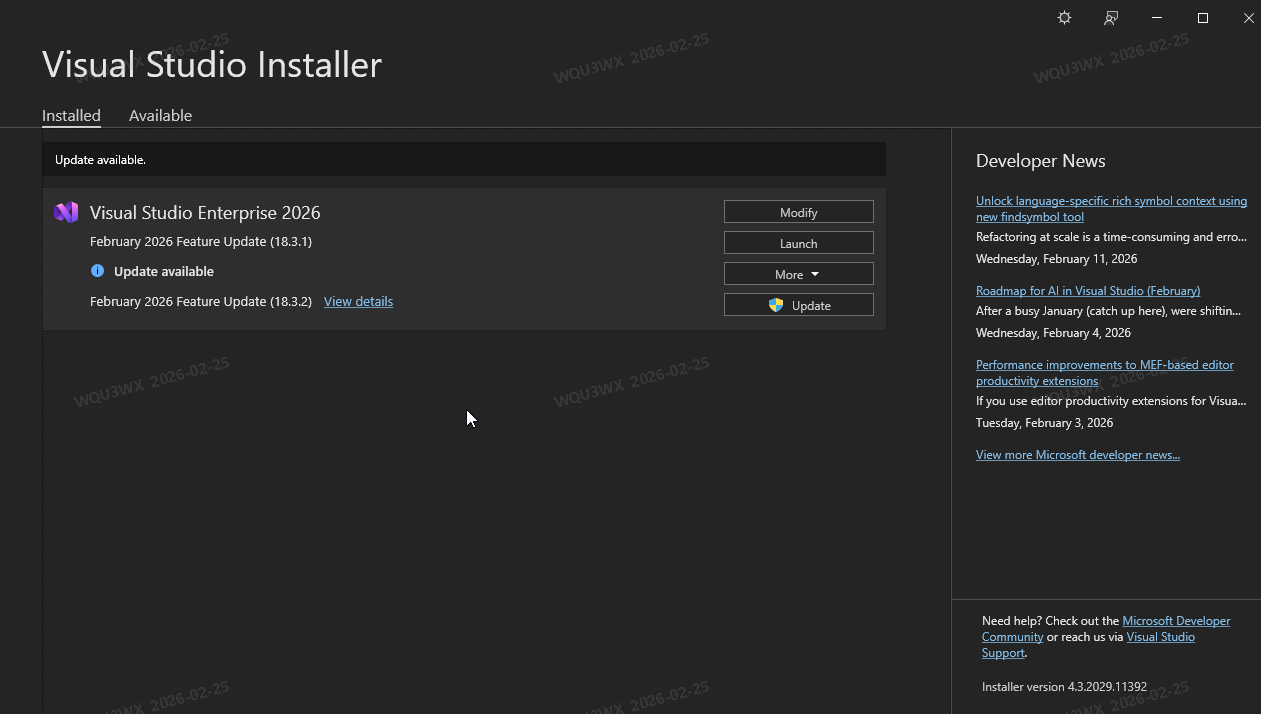Viewport: 1261px width, 714px height.
Task: Expand the More dropdown button
Action: point(799,274)
